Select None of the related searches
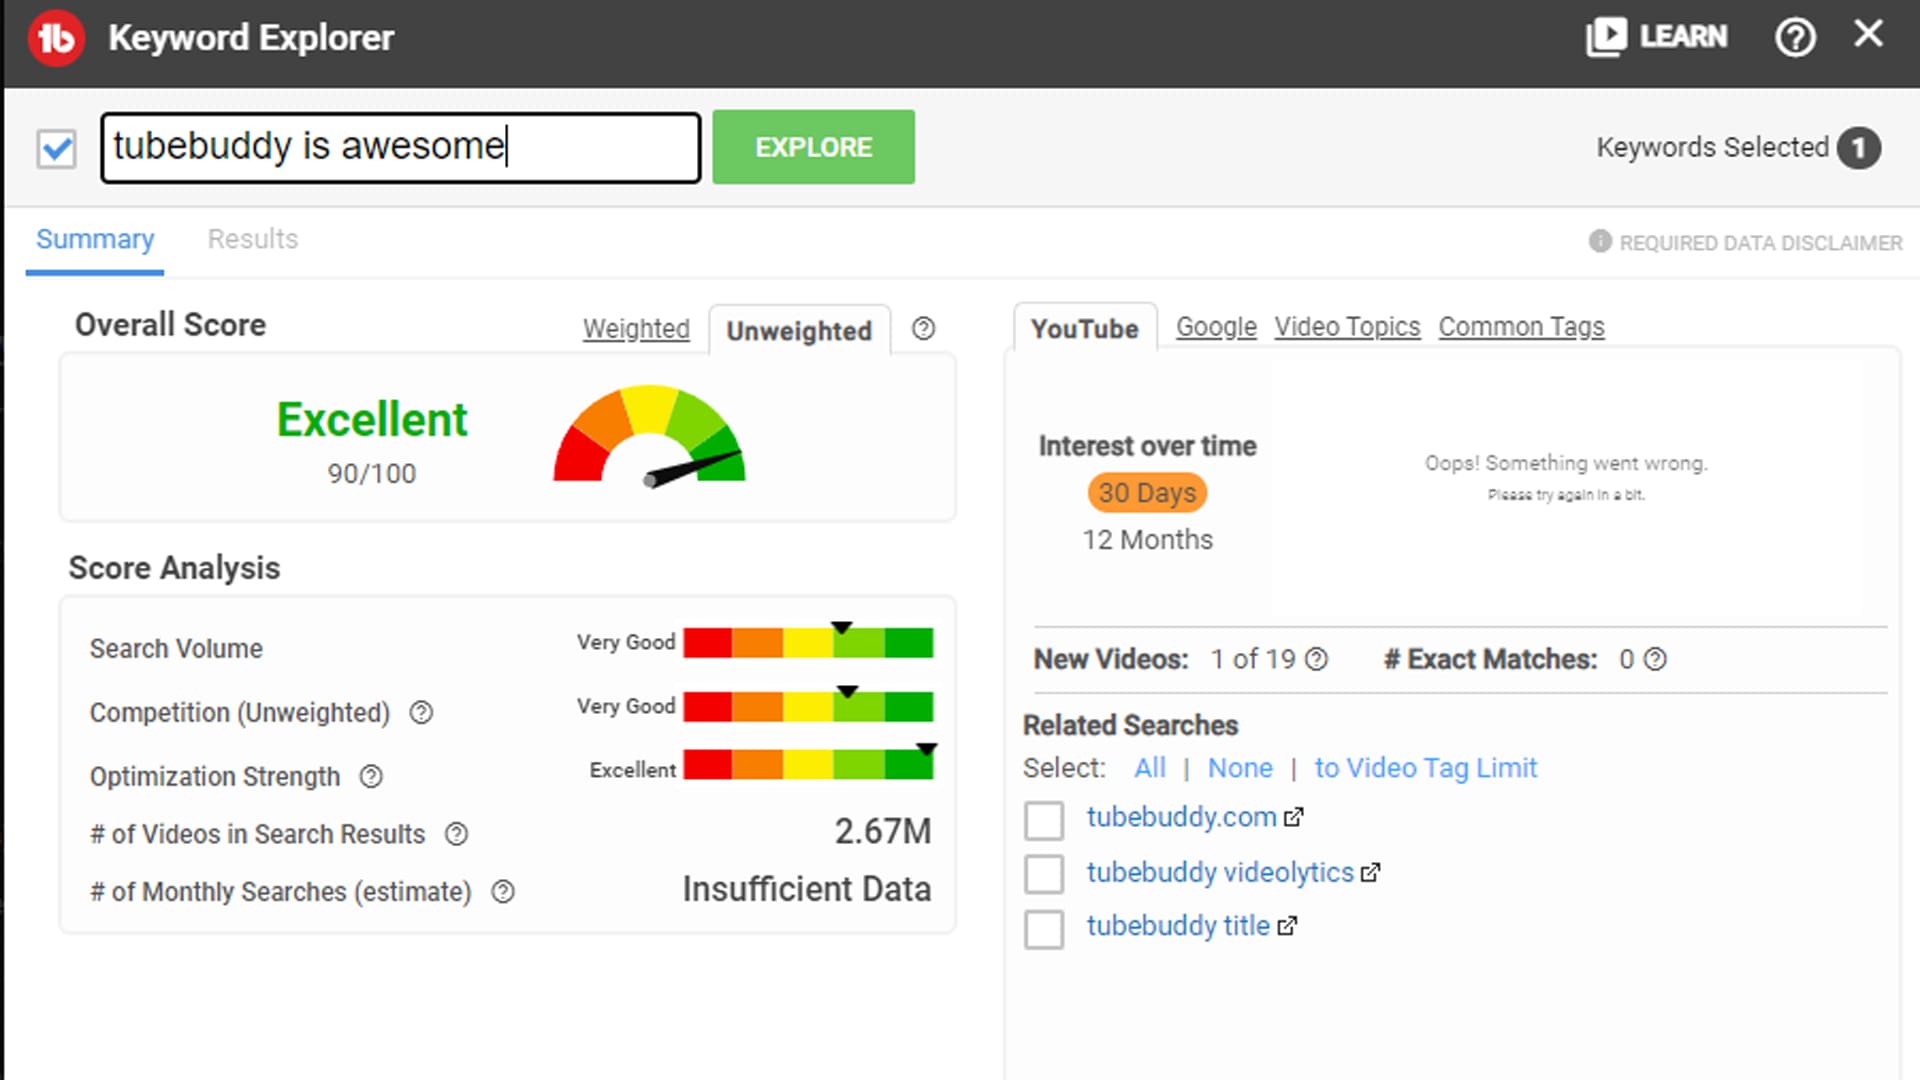 (x=1240, y=768)
